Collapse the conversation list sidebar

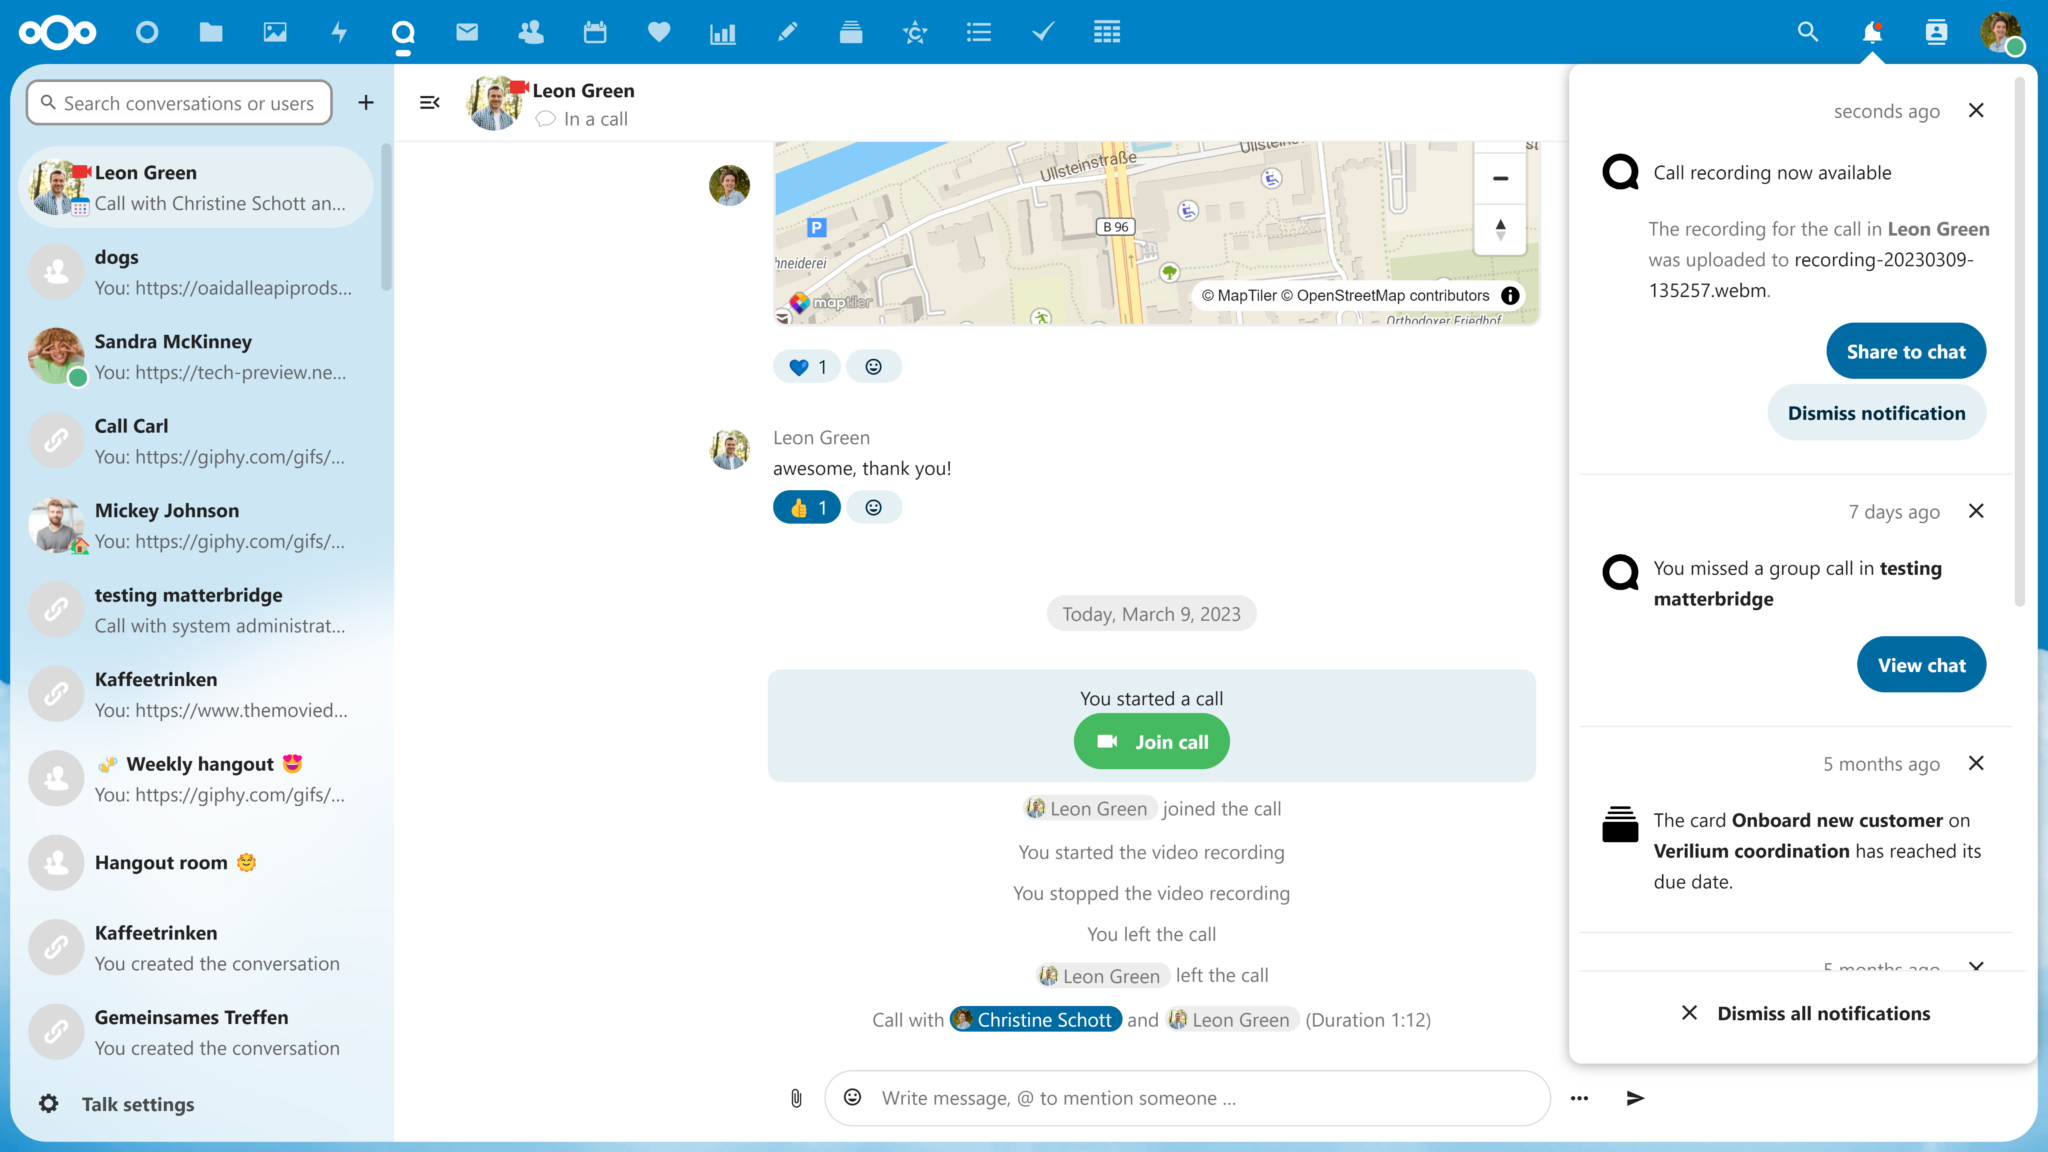coord(429,102)
